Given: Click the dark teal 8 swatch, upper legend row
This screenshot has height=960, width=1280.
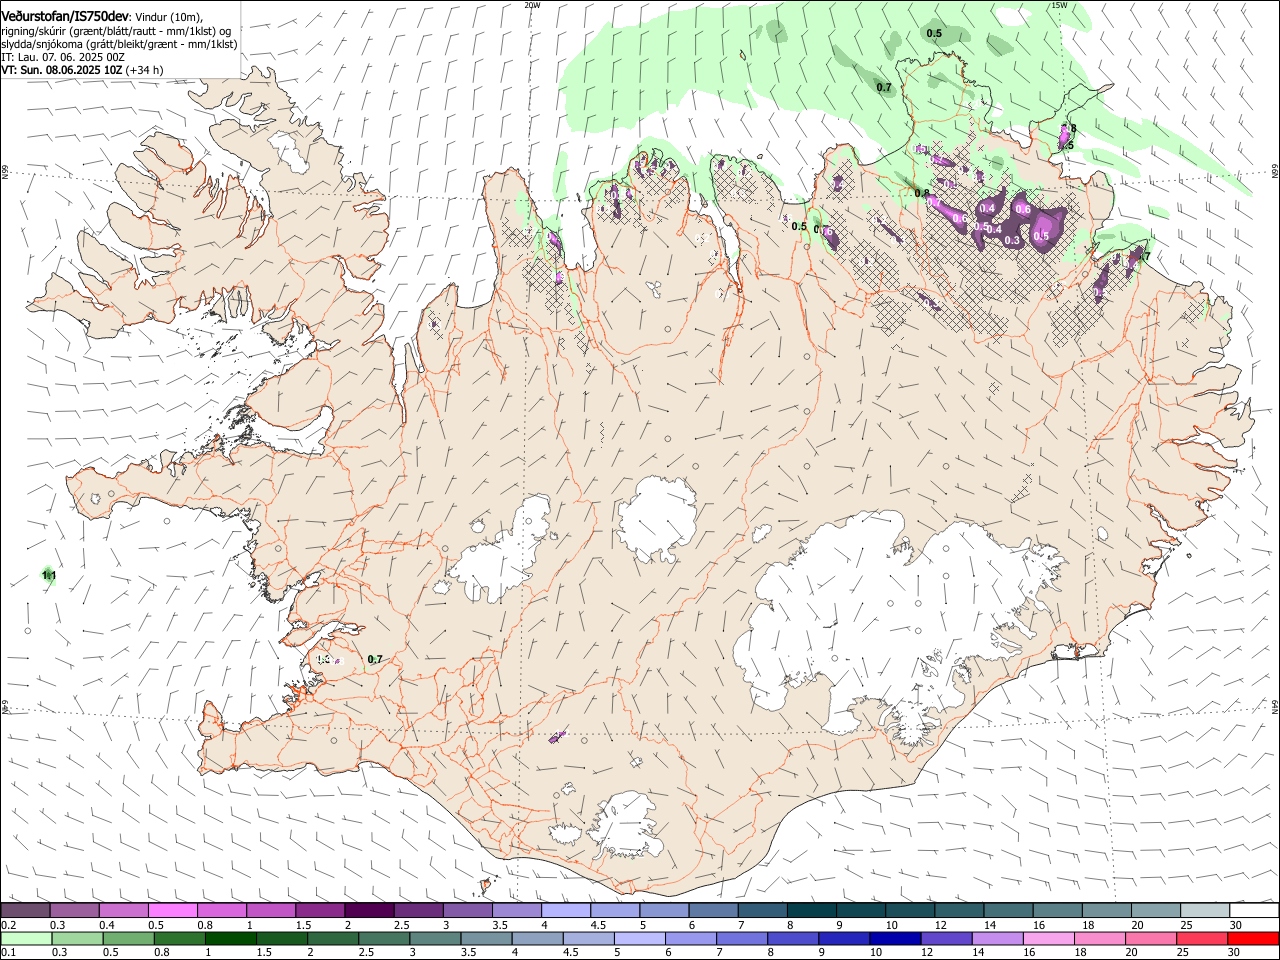Looking at the screenshot, I should 811,911.
